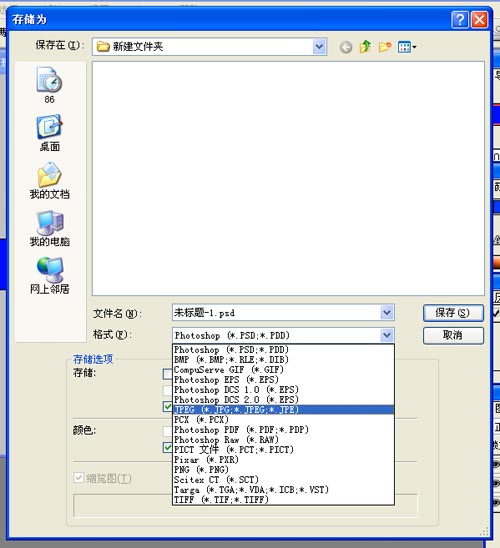The height and width of the screenshot is (548, 500).
Task: Select JPEG format from the list
Action: [283, 410]
